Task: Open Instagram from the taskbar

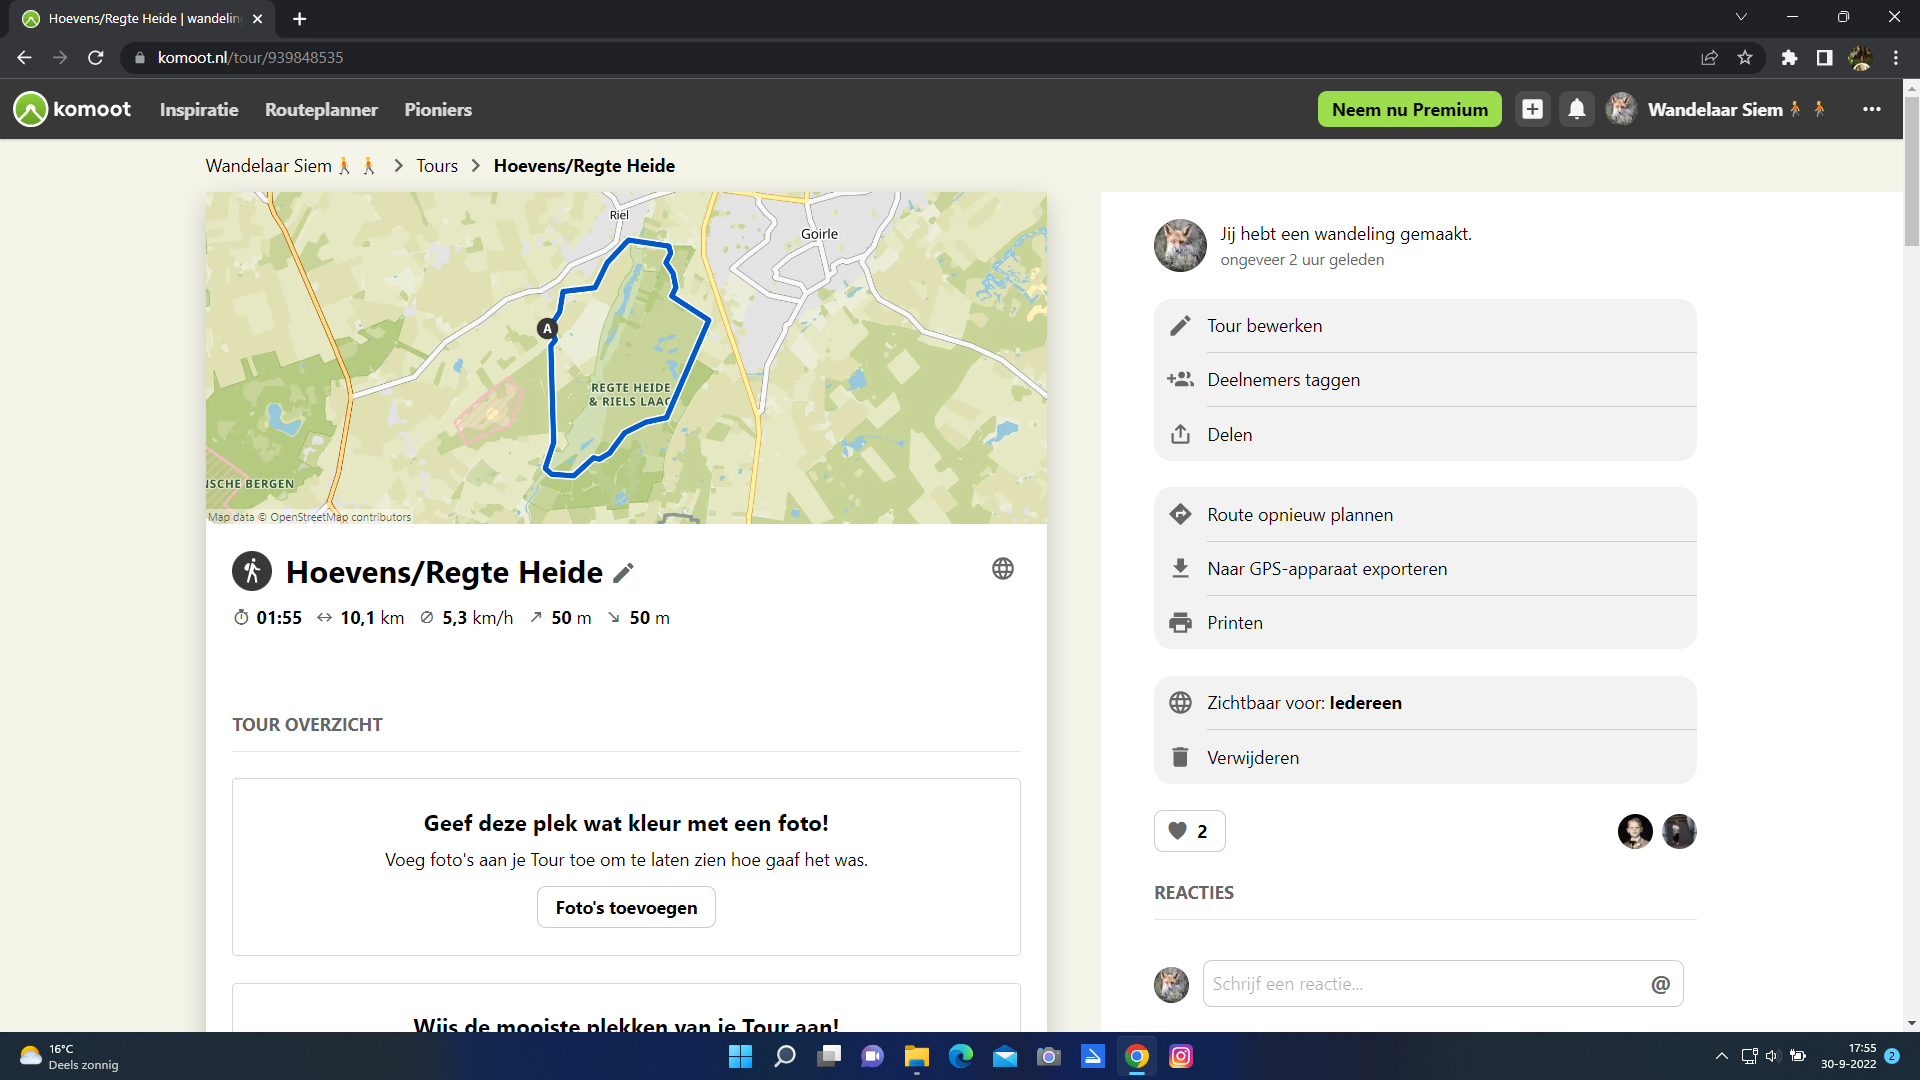Action: (1180, 1056)
